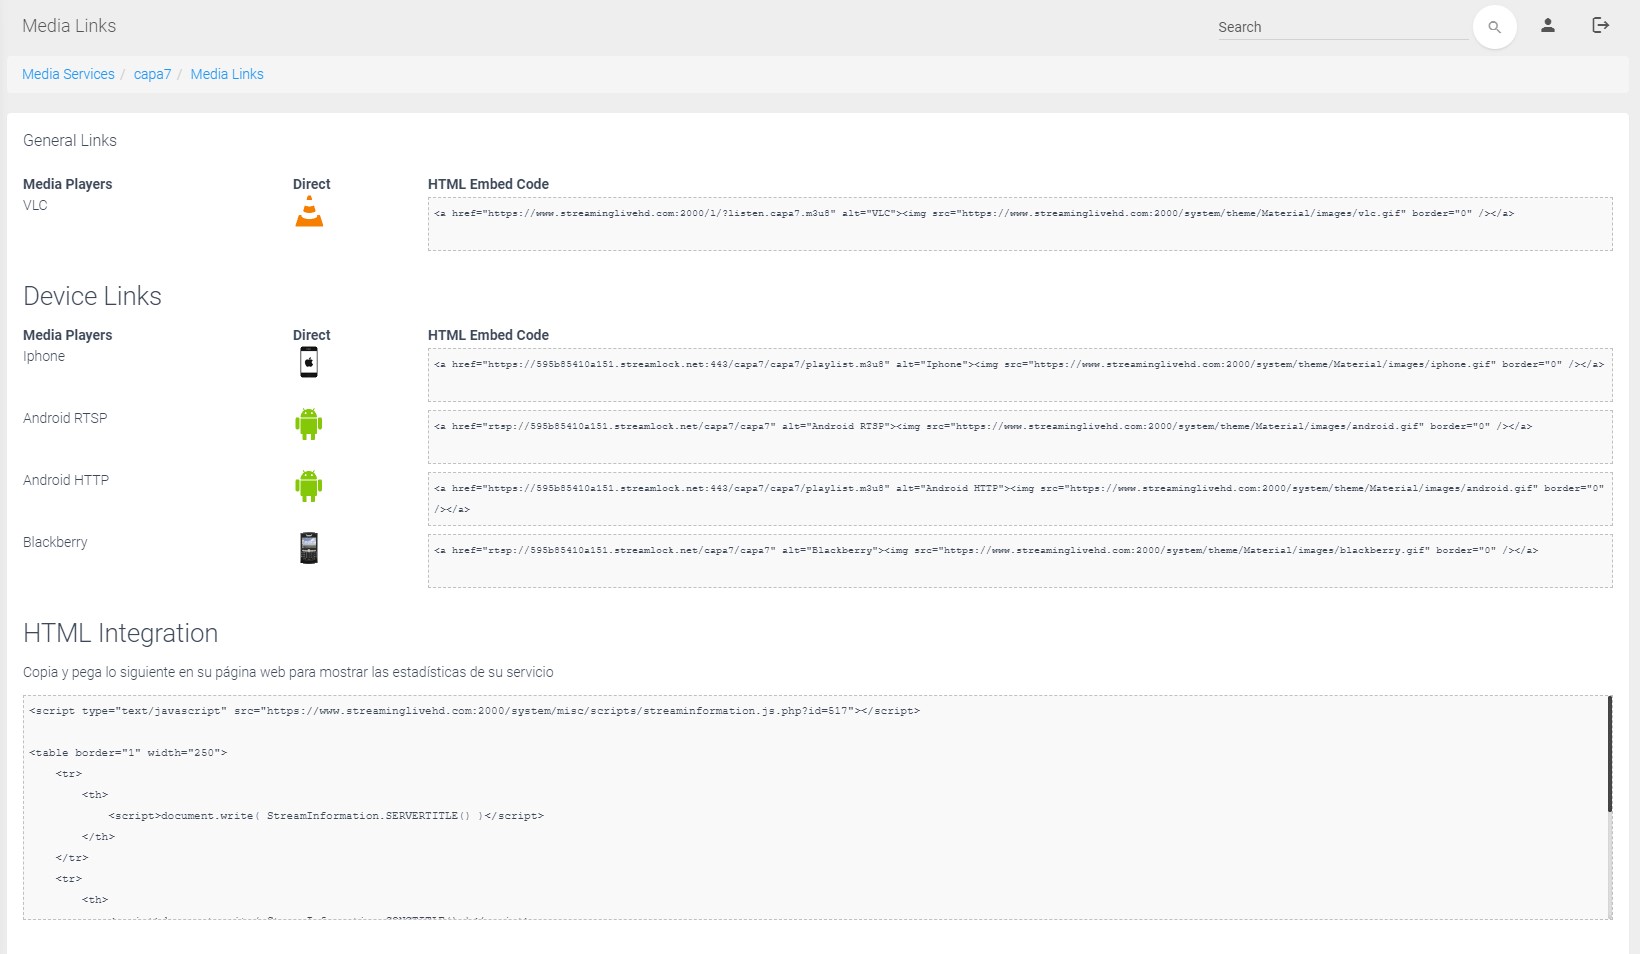Click the magnifying glass search button
The height and width of the screenshot is (954, 1640).
(x=1494, y=27)
